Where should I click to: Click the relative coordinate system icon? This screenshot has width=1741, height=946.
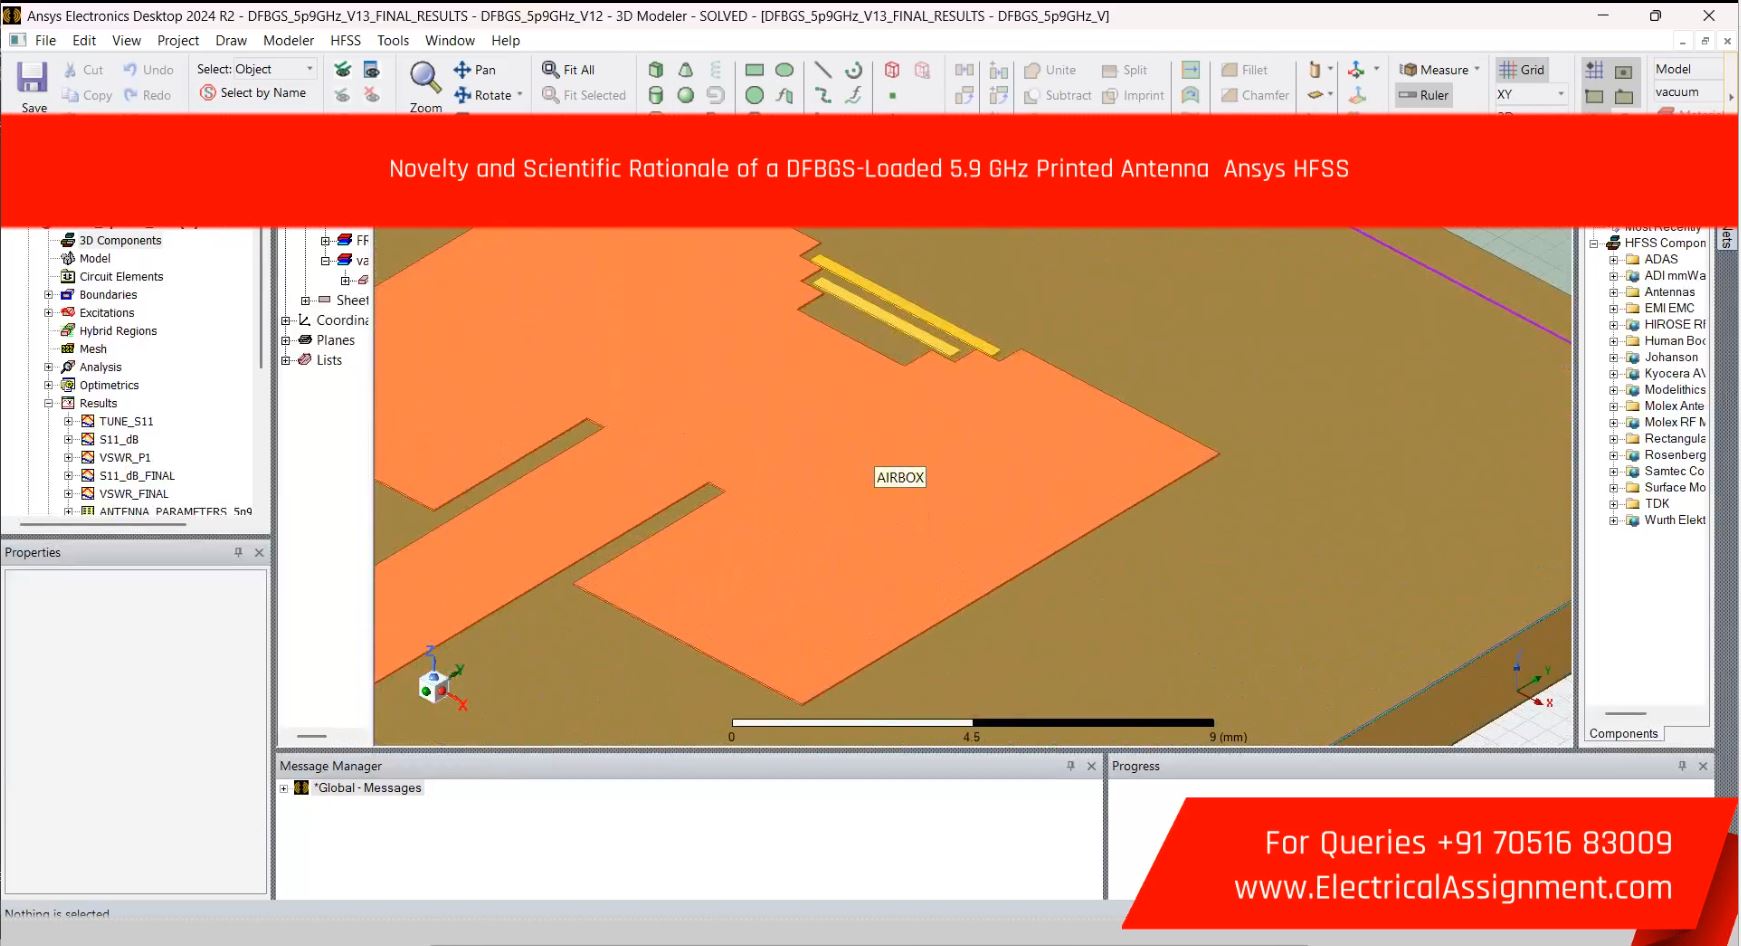(x=1357, y=69)
